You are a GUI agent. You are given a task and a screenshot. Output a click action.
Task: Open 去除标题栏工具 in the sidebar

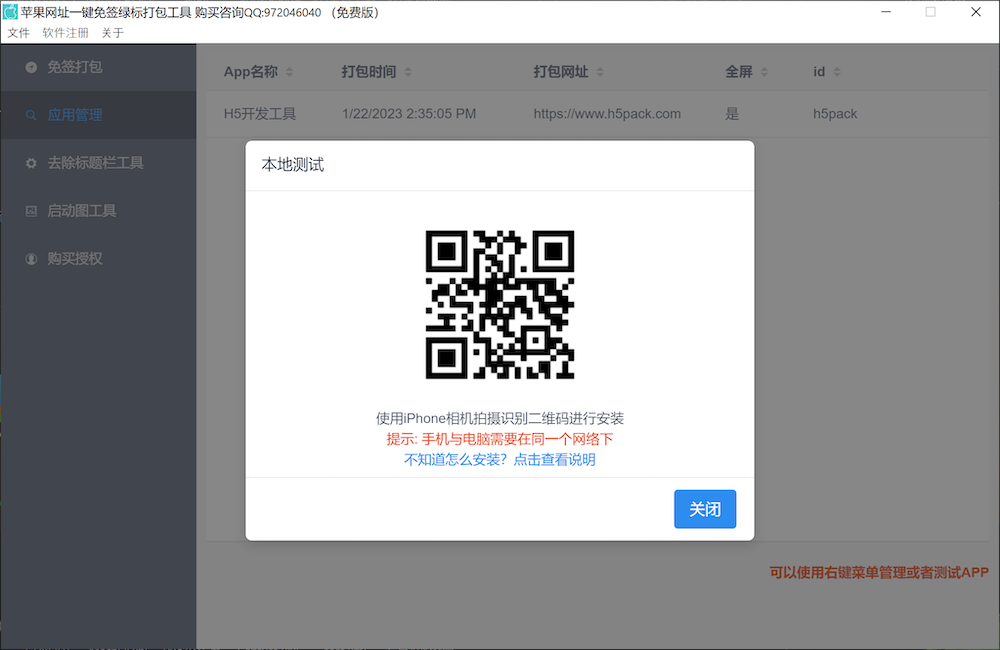click(x=98, y=163)
